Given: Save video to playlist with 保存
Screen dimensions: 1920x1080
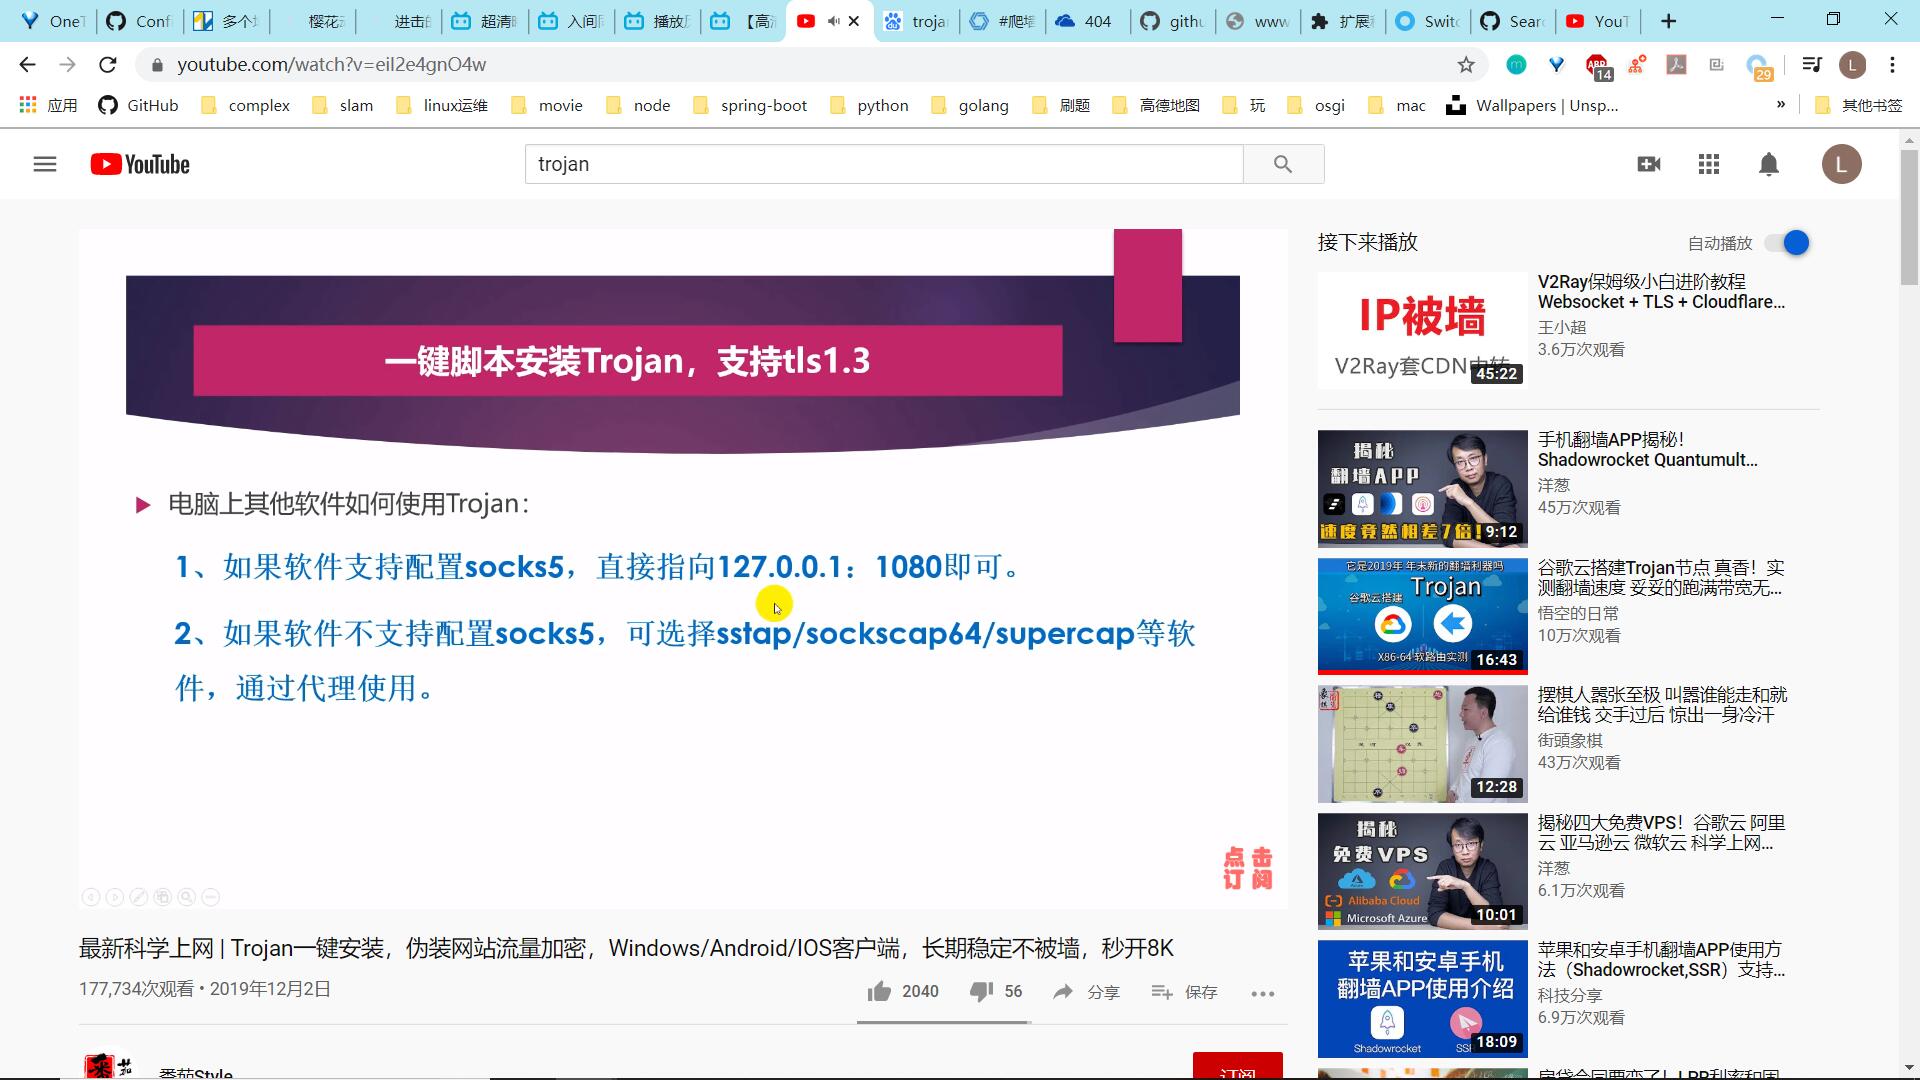Looking at the screenshot, I should click(1185, 992).
